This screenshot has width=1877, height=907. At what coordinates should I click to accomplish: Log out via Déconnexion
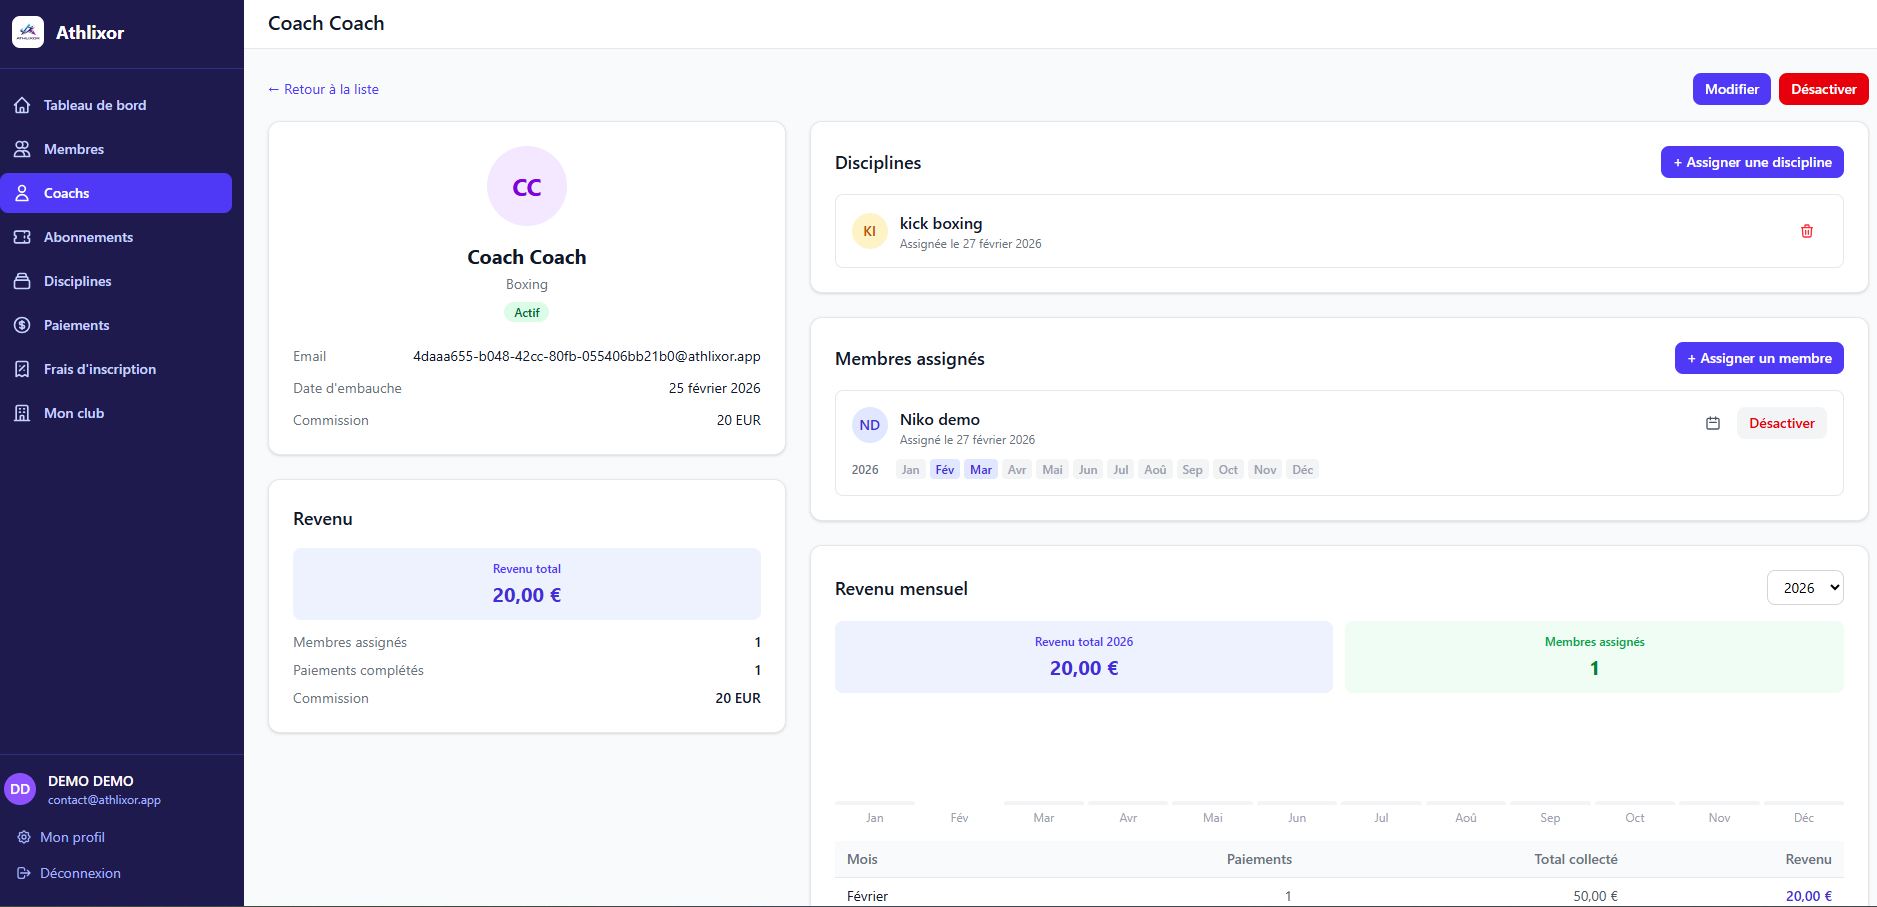click(79, 873)
